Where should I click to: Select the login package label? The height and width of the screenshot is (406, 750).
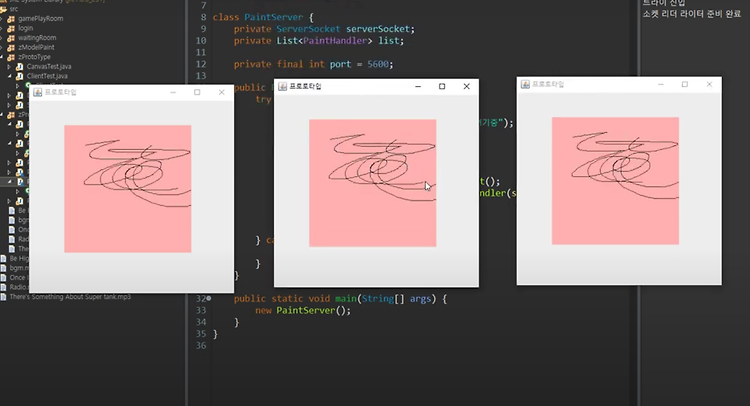pos(25,28)
